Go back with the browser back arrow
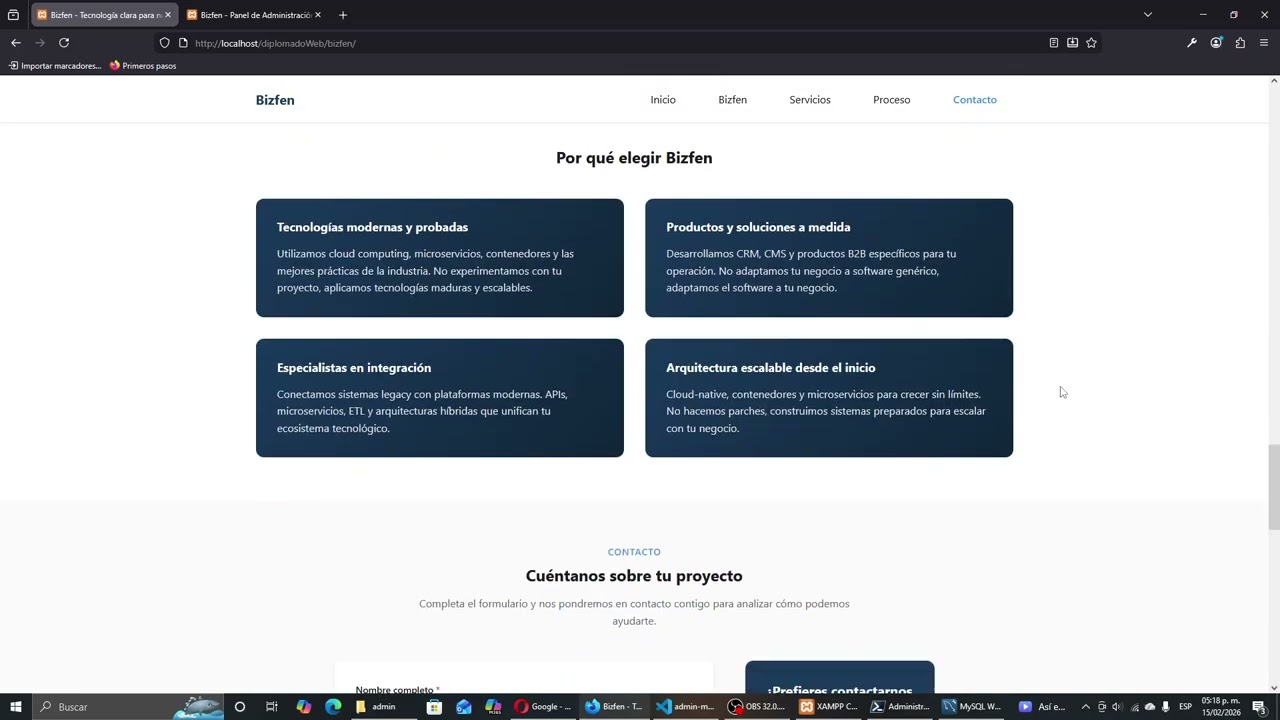 [15, 43]
